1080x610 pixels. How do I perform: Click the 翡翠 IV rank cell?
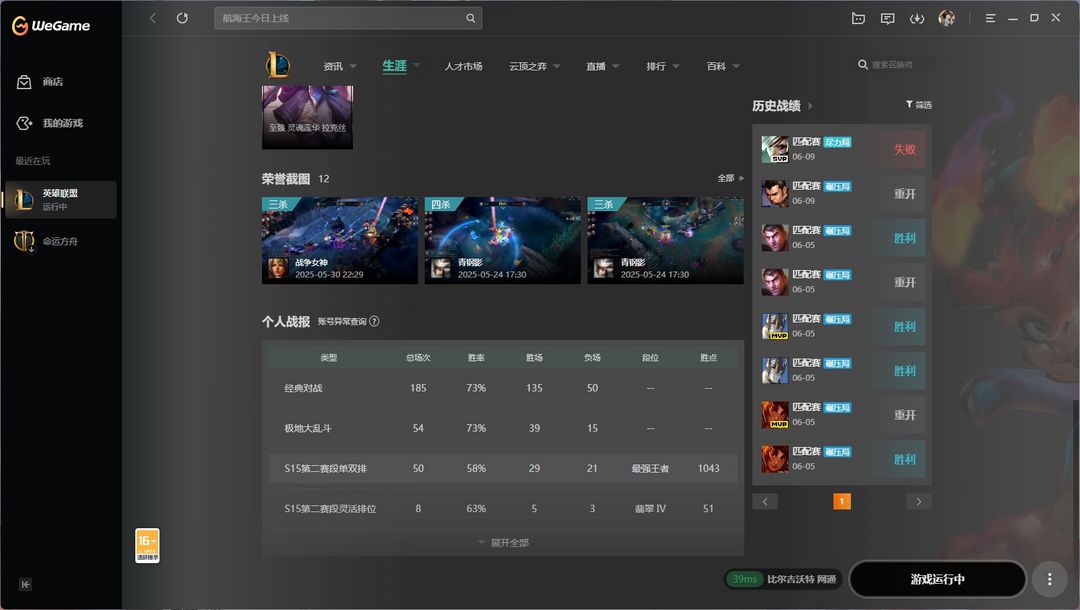650,509
